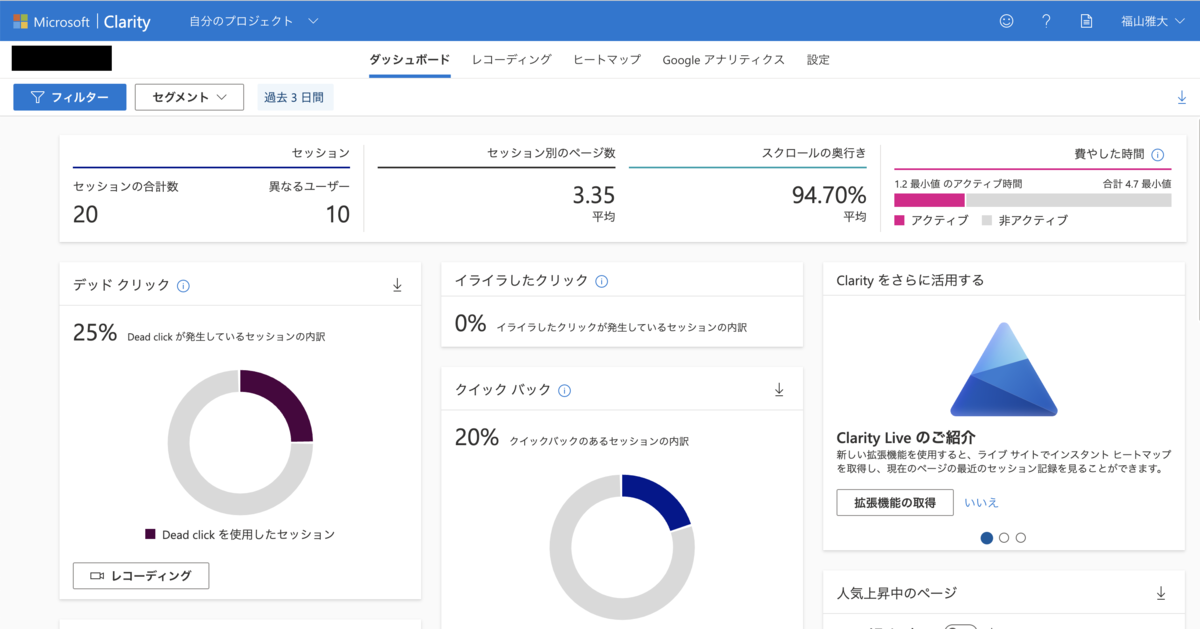Open the セグメント dropdown

(189, 97)
